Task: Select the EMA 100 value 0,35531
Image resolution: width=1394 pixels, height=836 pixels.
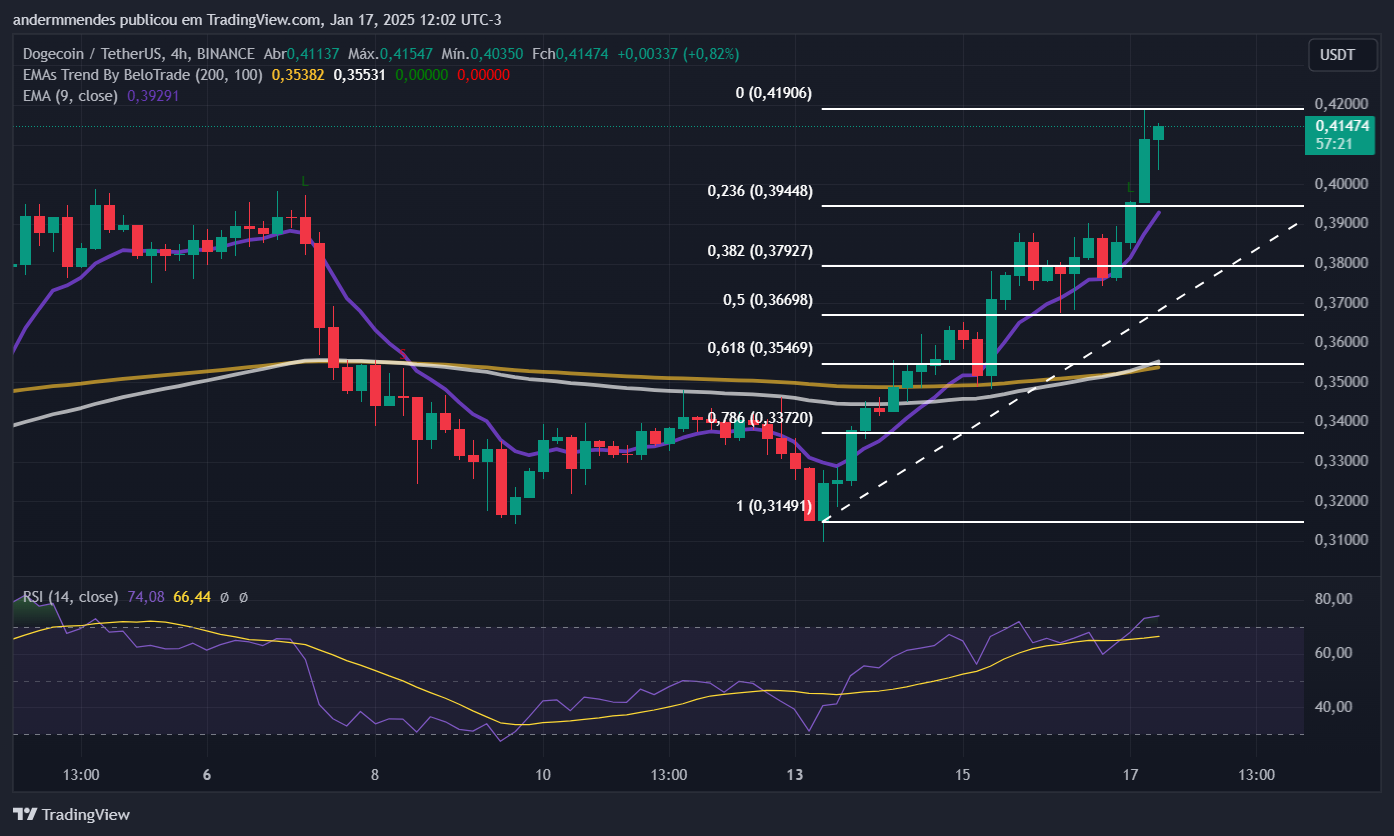Action: pos(360,75)
